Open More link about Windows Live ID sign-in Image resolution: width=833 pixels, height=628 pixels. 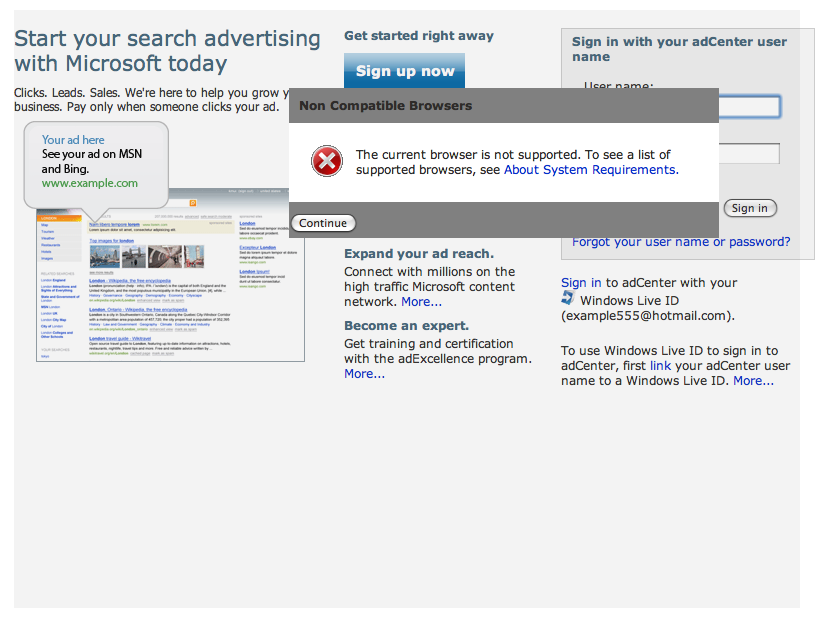click(753, 381)
